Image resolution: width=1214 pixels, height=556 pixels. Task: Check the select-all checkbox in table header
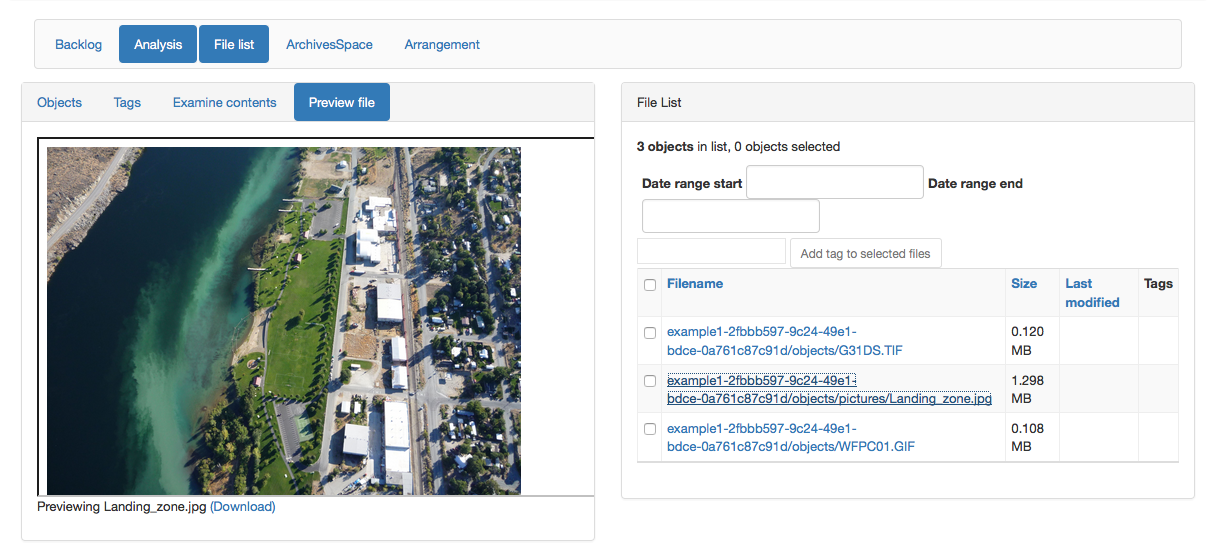click(x=650, y=285)
